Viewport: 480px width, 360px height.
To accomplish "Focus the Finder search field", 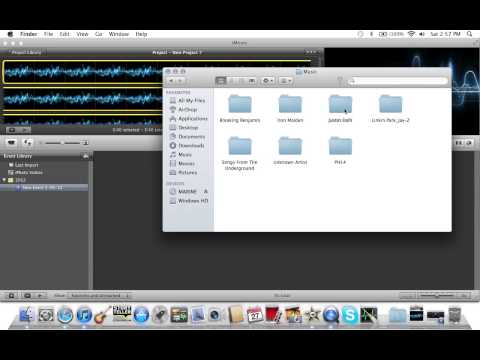I will click(x=398, y=81).
